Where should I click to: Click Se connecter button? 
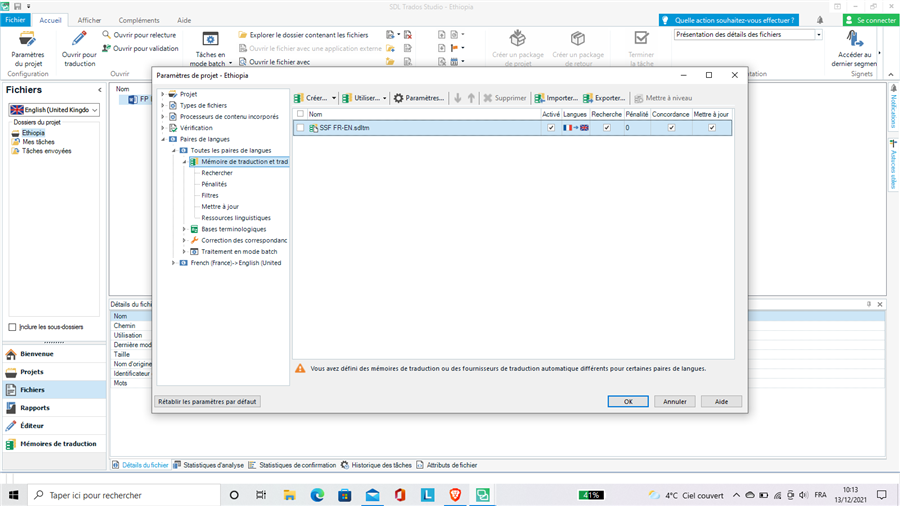[870, 20]
